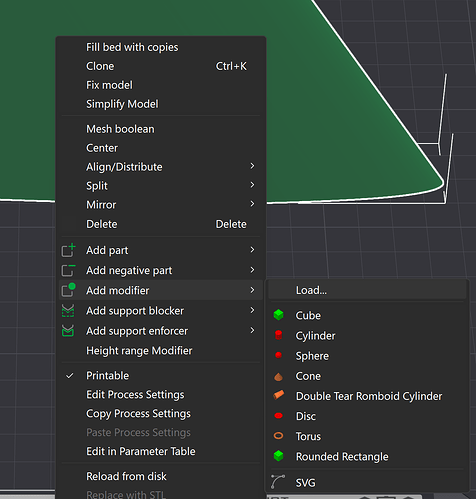Viewport: 476px width, 499px height.
Task: Open Simplify Model
Action: coord(160,104)
